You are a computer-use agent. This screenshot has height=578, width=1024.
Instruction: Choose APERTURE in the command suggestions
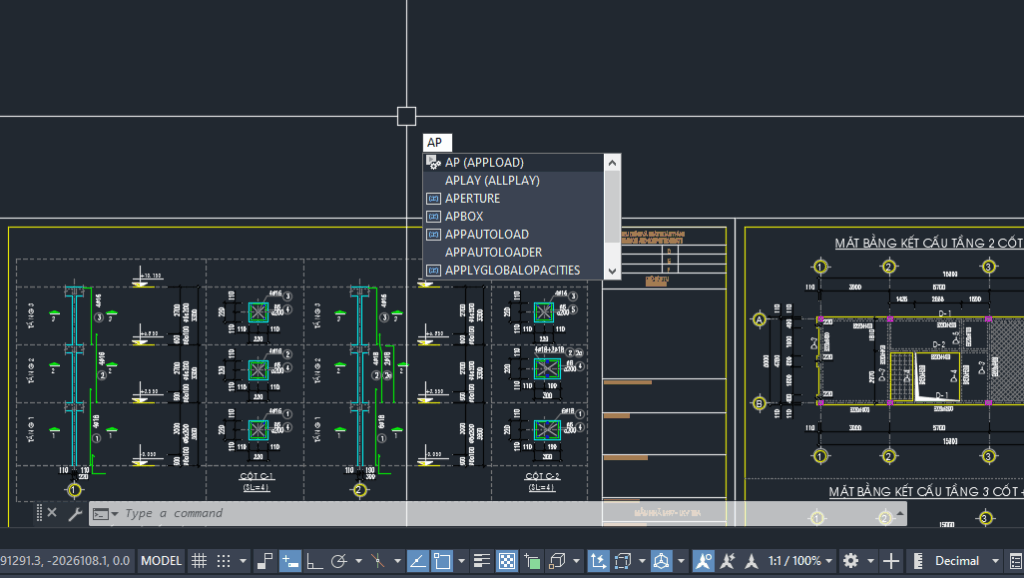click(x=473, y=198)
